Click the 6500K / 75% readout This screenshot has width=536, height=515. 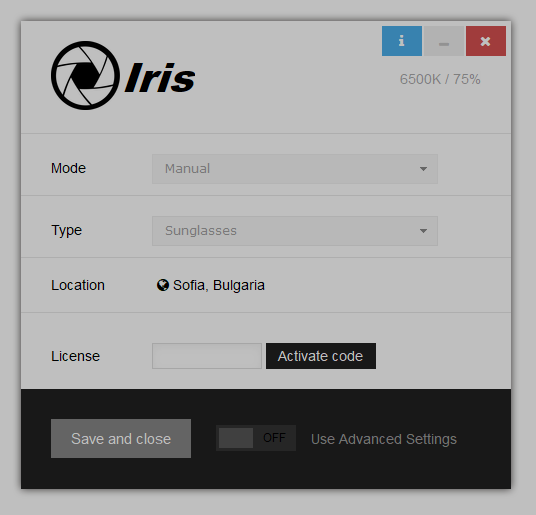click(x=440, y=79)
